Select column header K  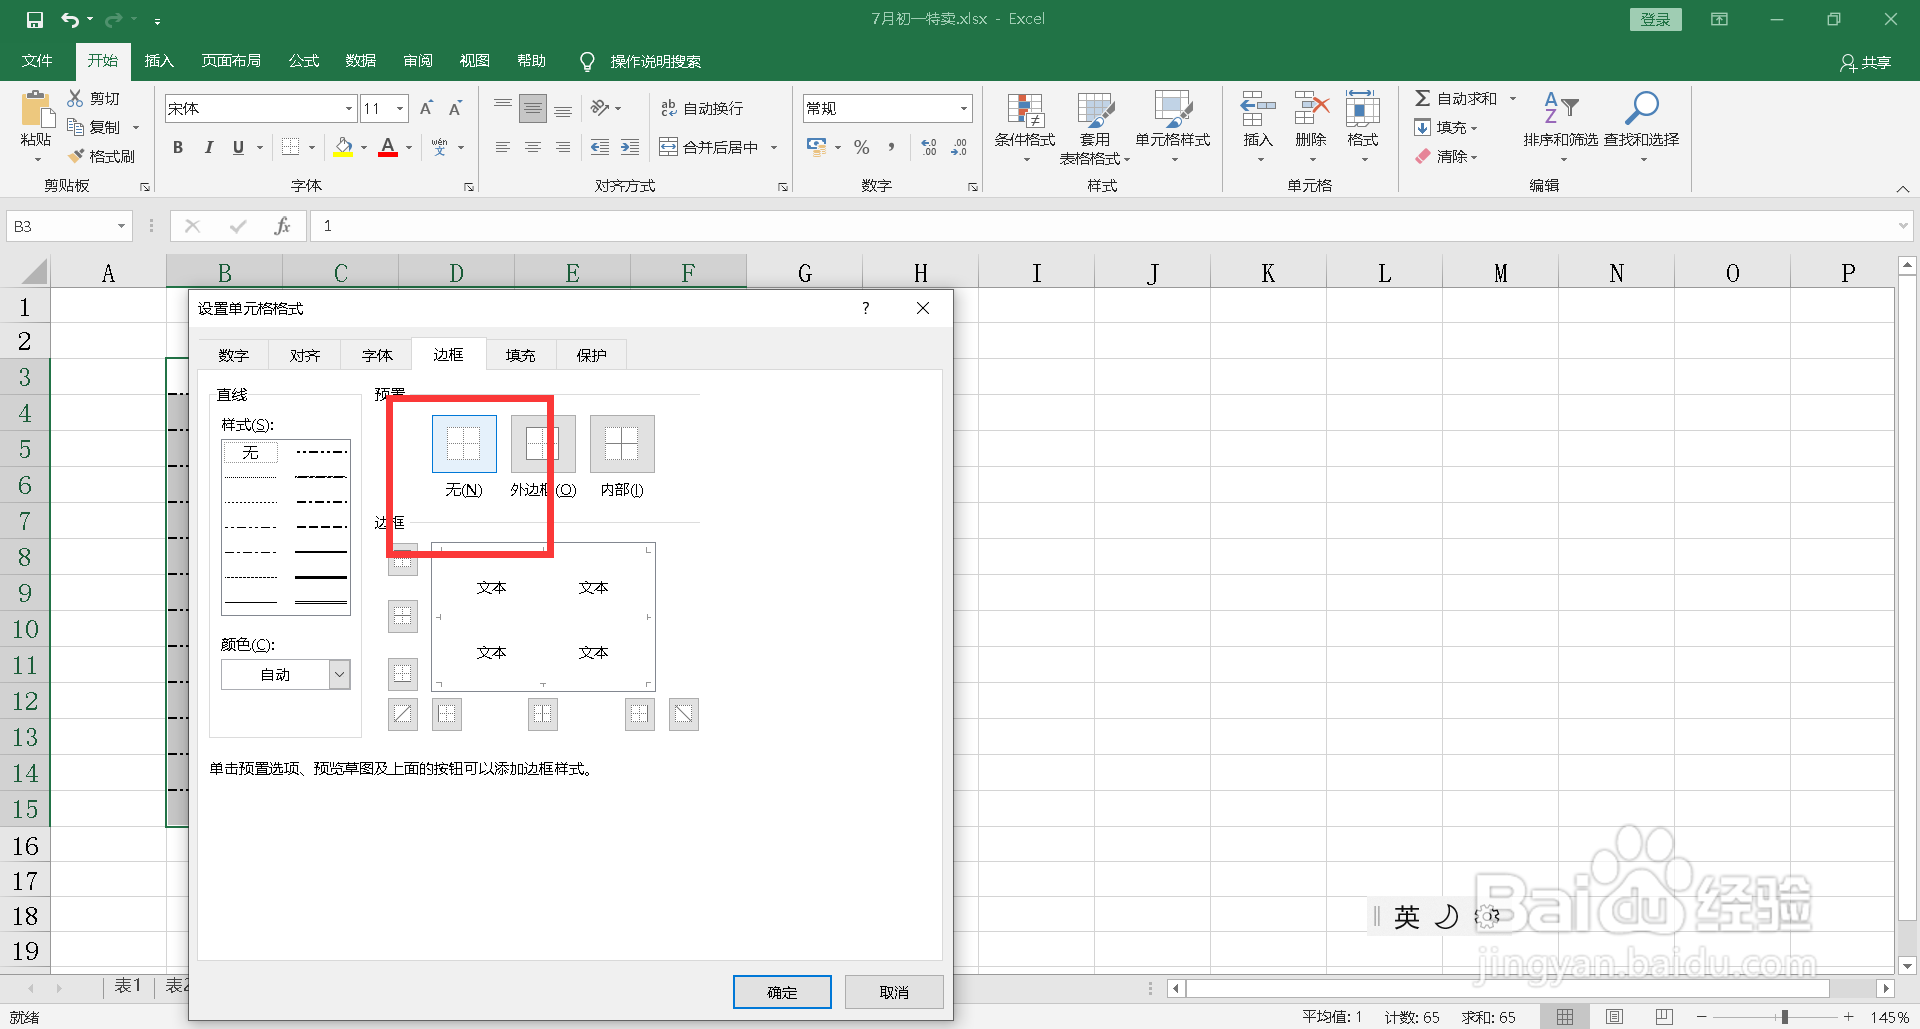click(x=1268, y=273)
